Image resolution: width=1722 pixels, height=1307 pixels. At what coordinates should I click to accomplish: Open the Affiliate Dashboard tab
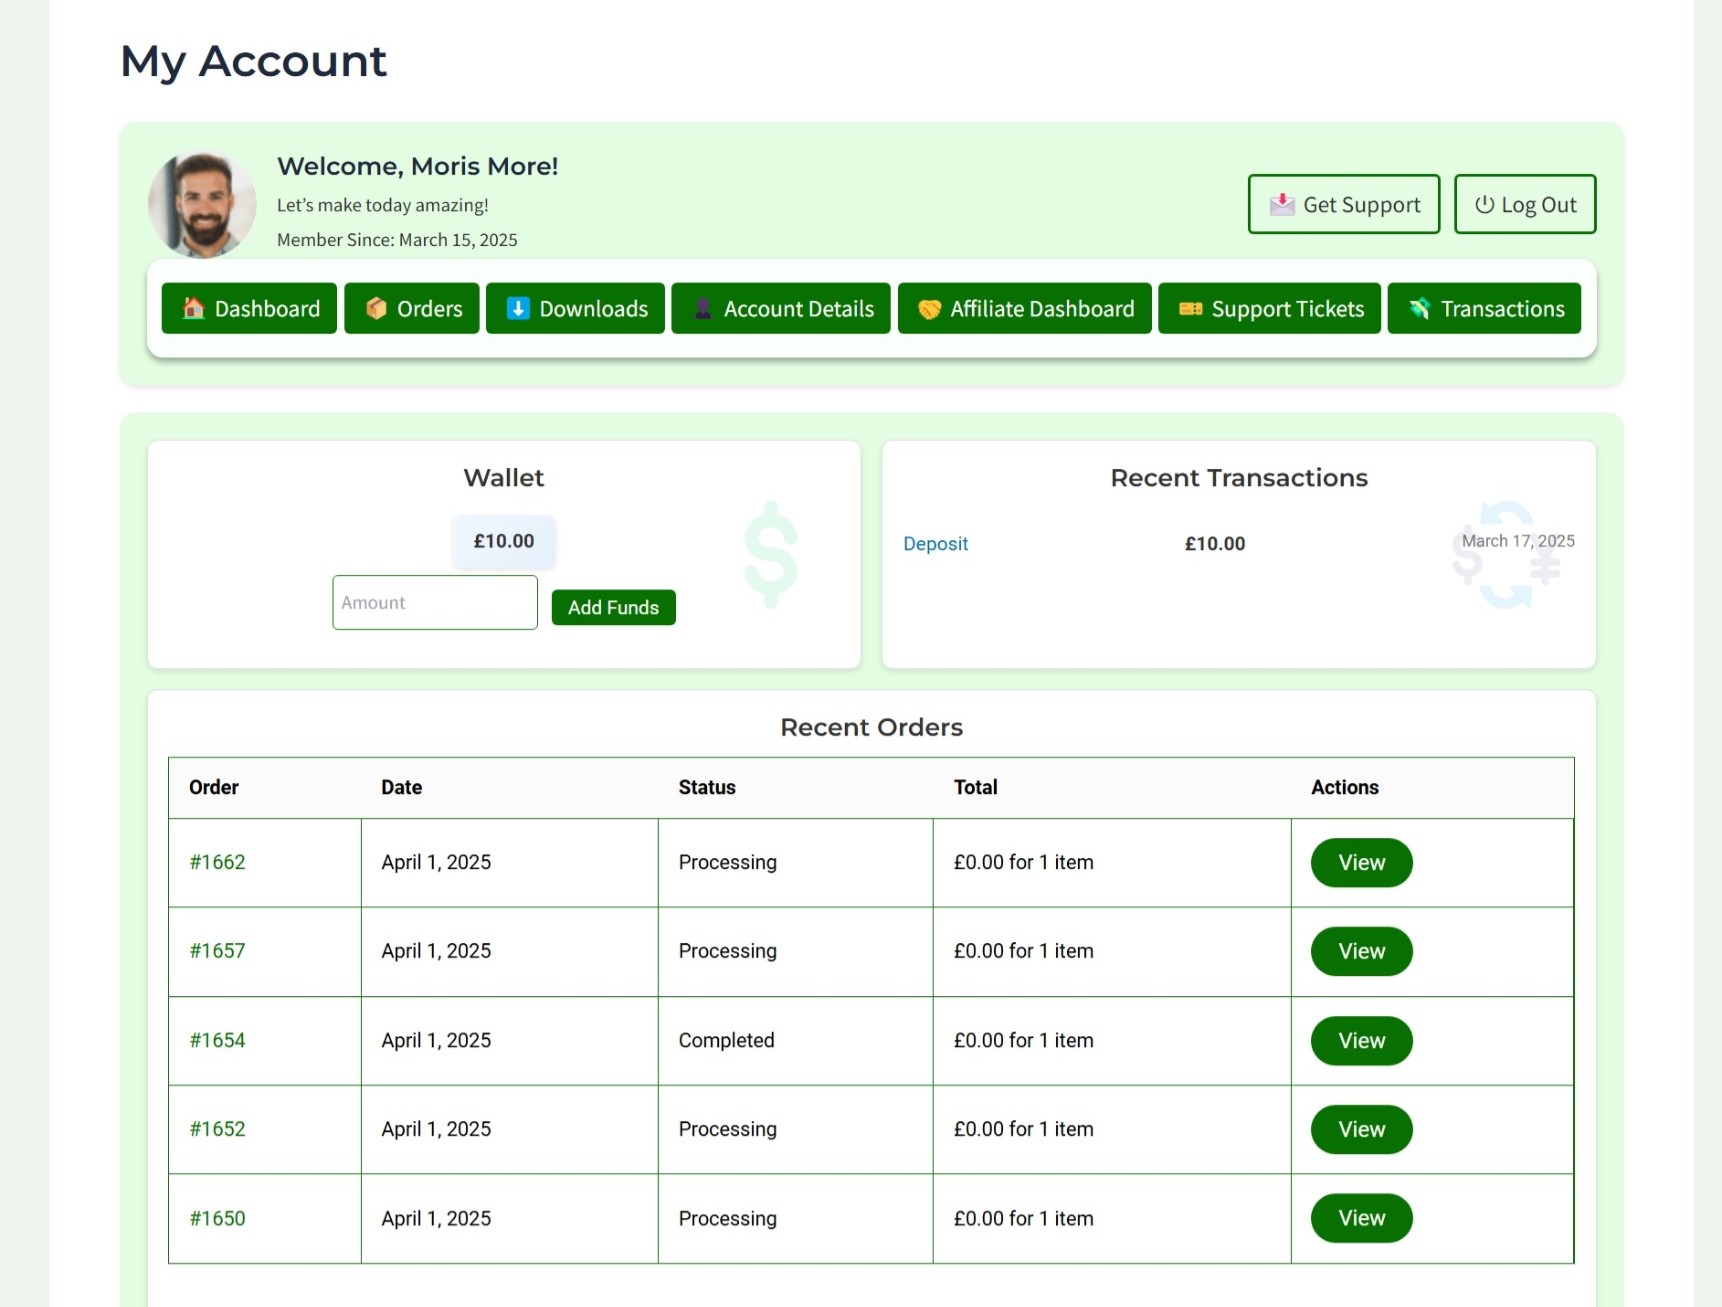click(1025, 308)
